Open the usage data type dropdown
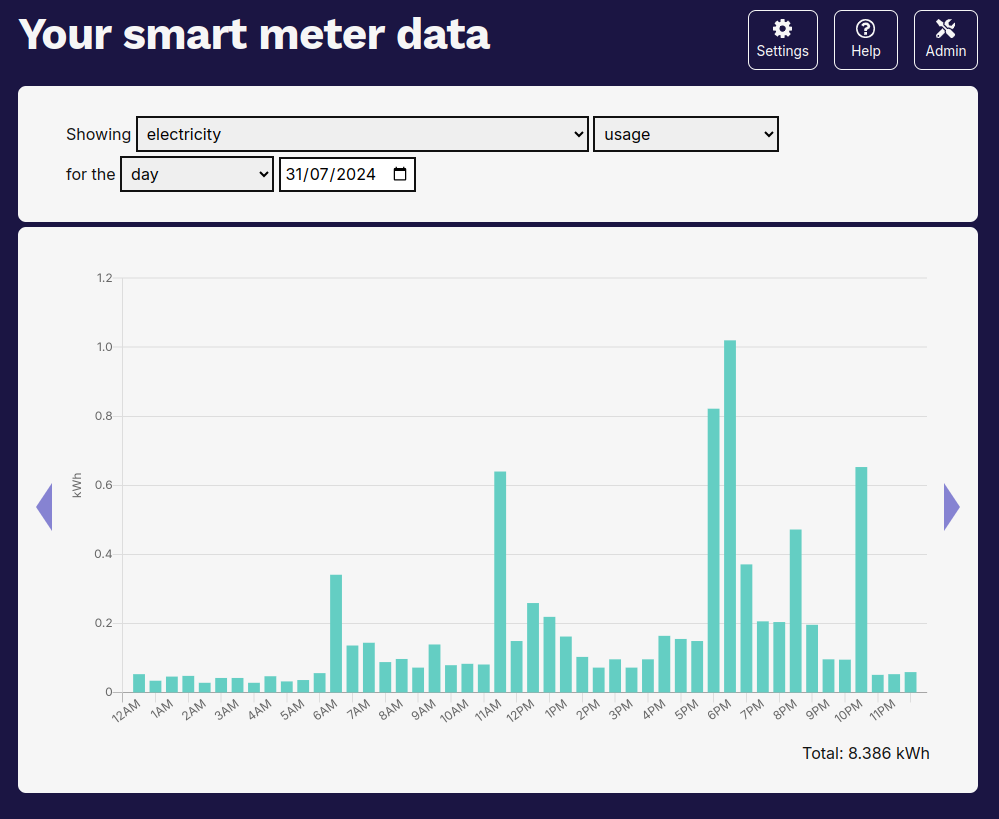Screen dimensions: 999x819 pyautogui.click(x=685, y=134)
